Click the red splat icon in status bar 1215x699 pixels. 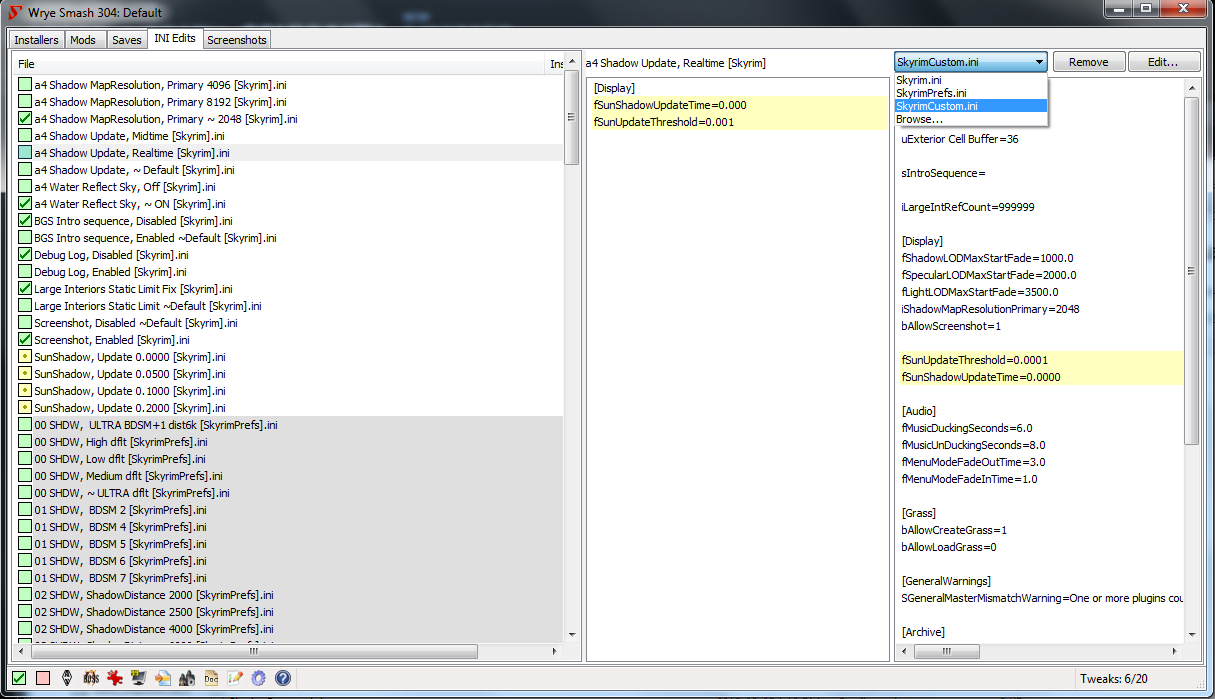tap(115, 678)
